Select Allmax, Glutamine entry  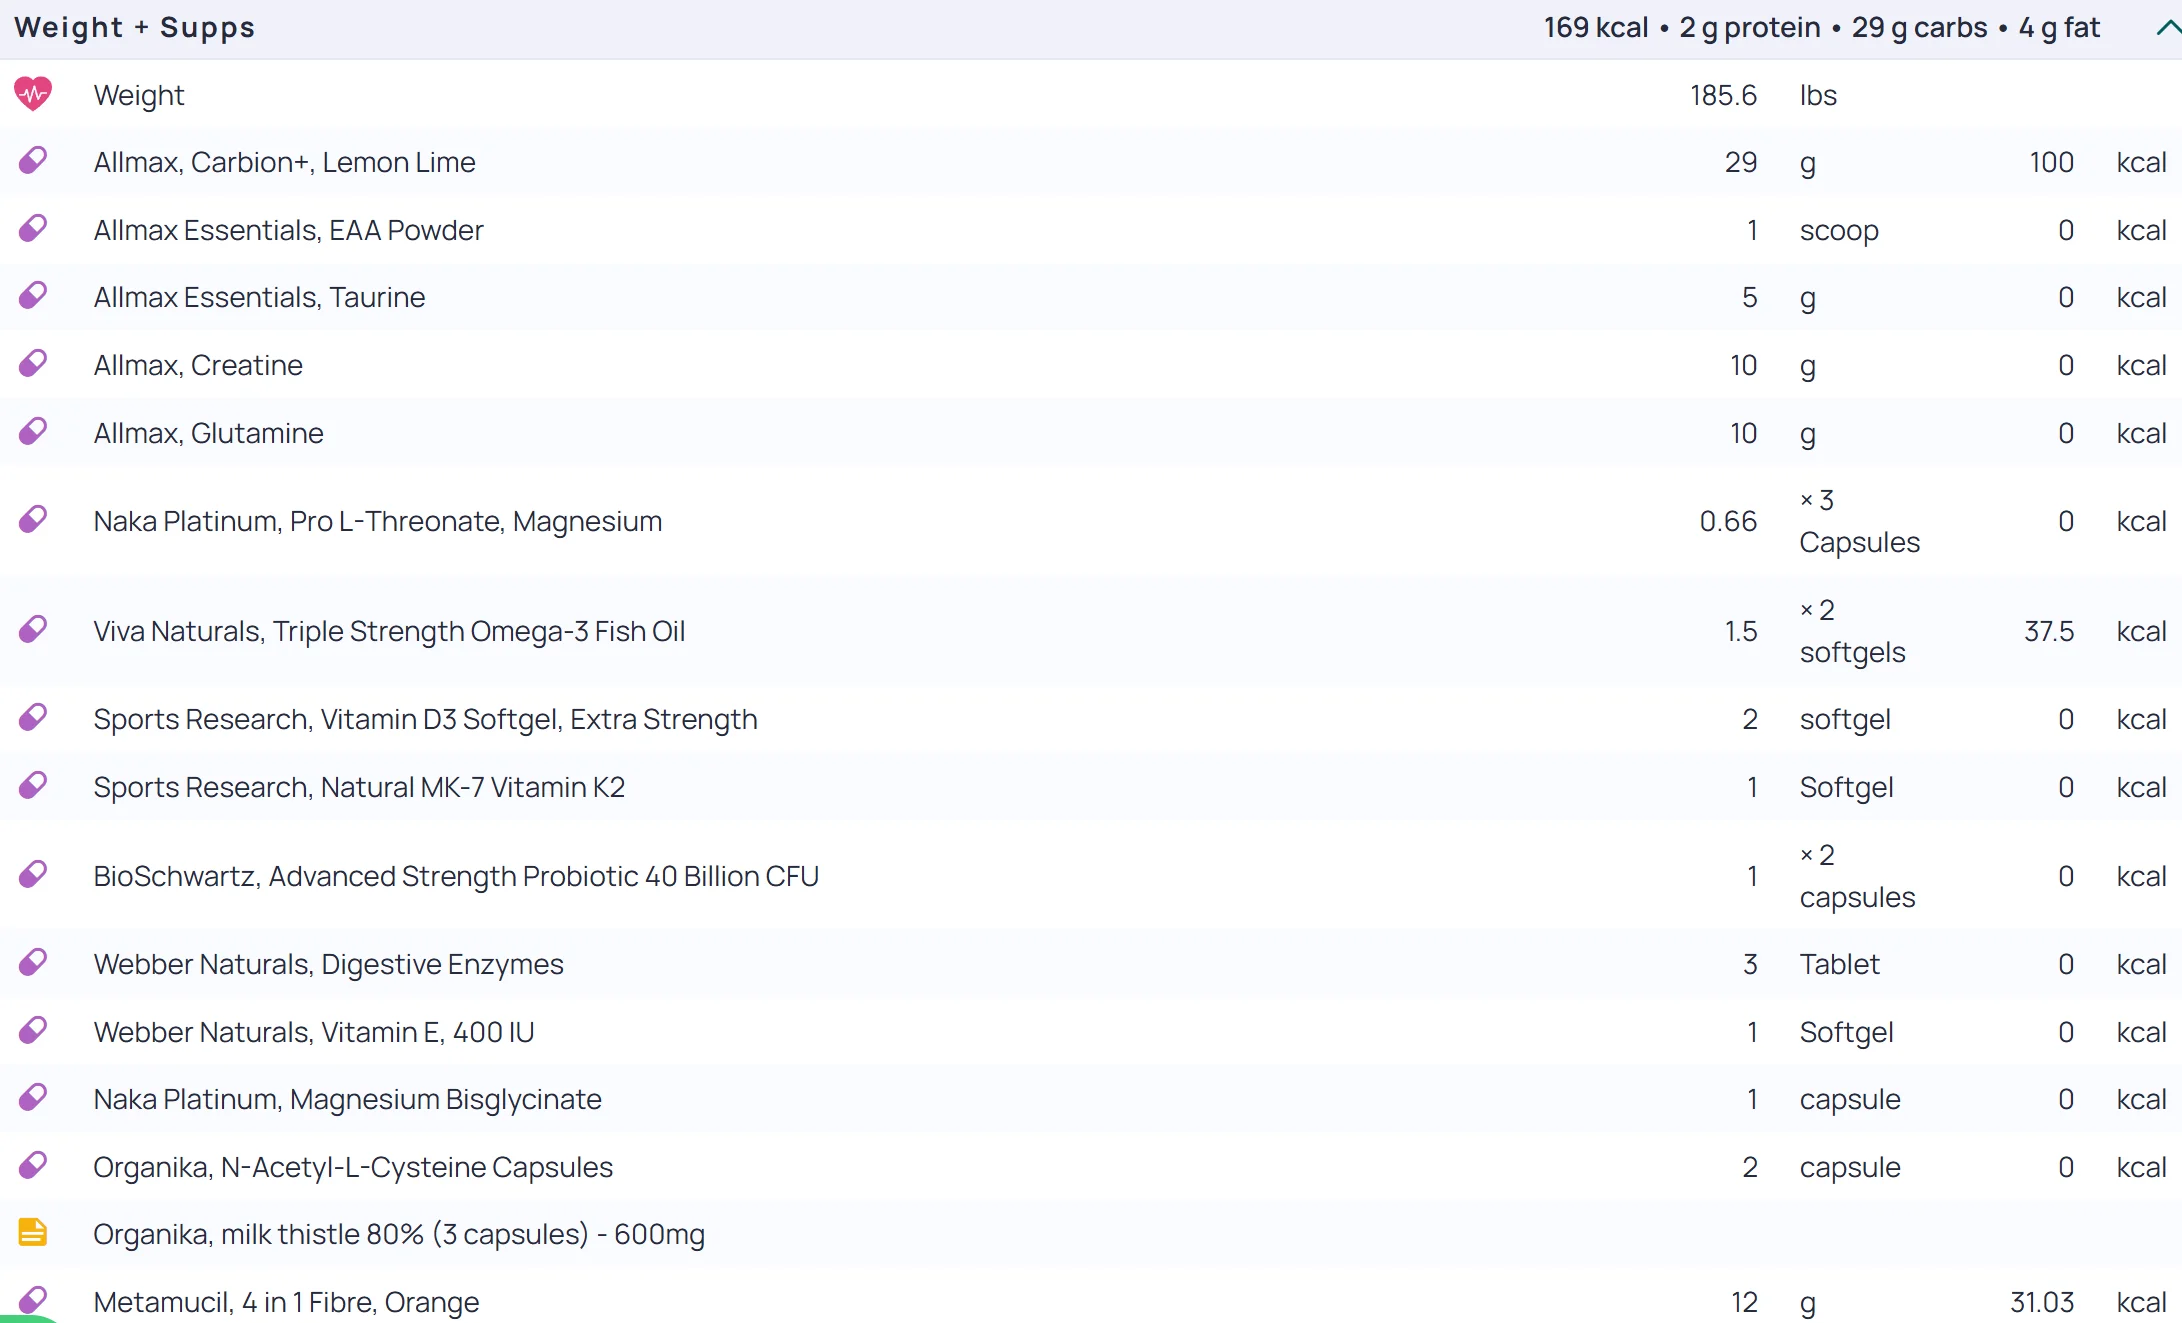pos(208,433)
